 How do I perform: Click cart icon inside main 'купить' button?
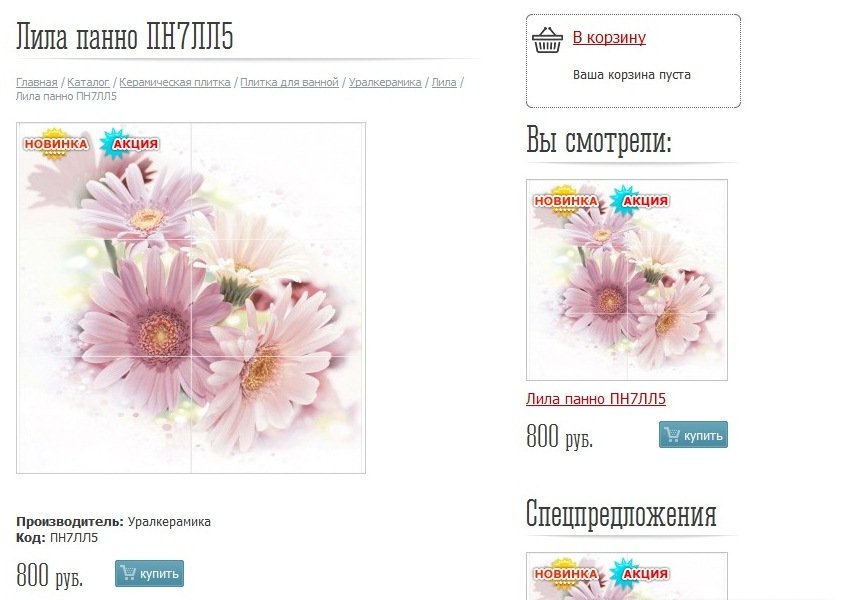pyautogui.click(x=128, y=572)
